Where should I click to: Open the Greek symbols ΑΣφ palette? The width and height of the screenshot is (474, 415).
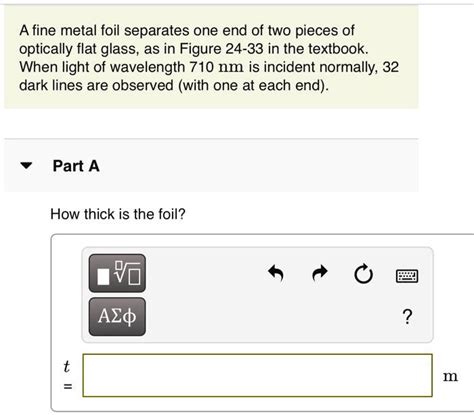(117, 317)
